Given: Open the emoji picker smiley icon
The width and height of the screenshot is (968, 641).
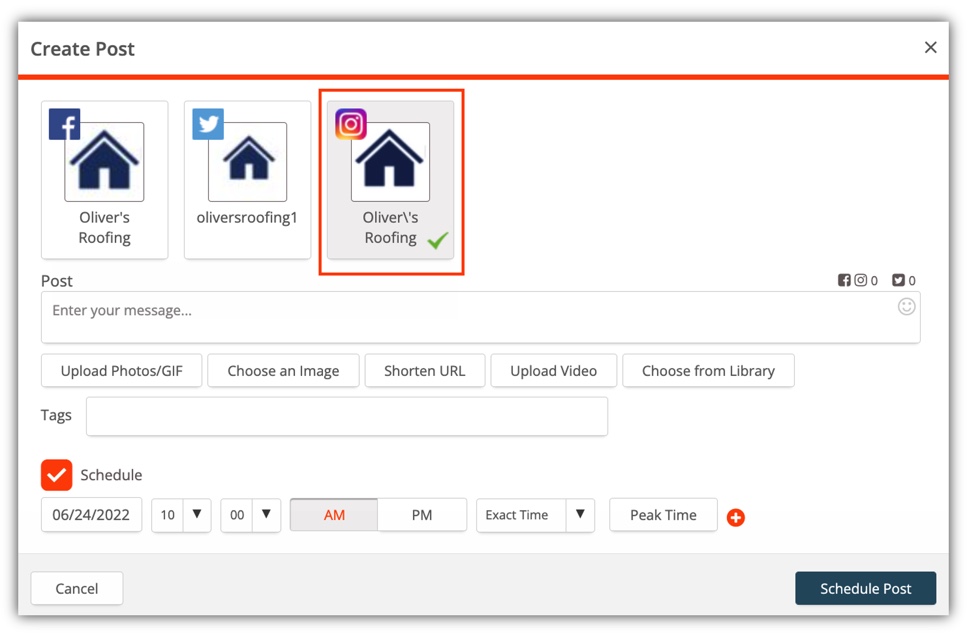Looking at the screenshot, I should (906, 306).
